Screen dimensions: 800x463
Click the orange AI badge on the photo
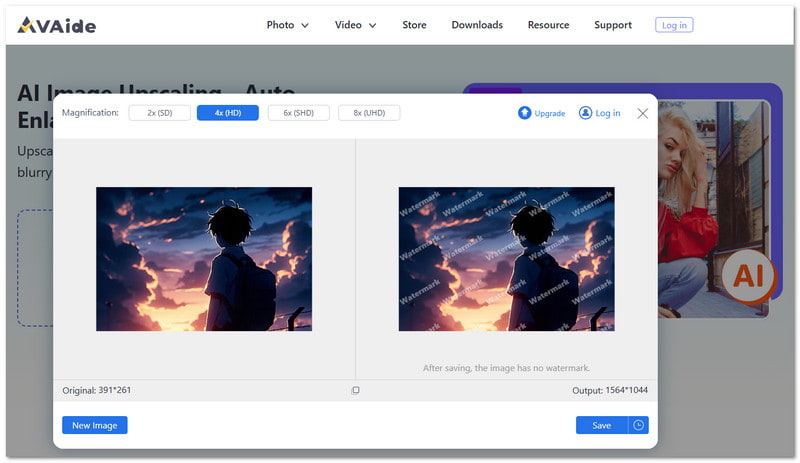(x=748, y=276)
